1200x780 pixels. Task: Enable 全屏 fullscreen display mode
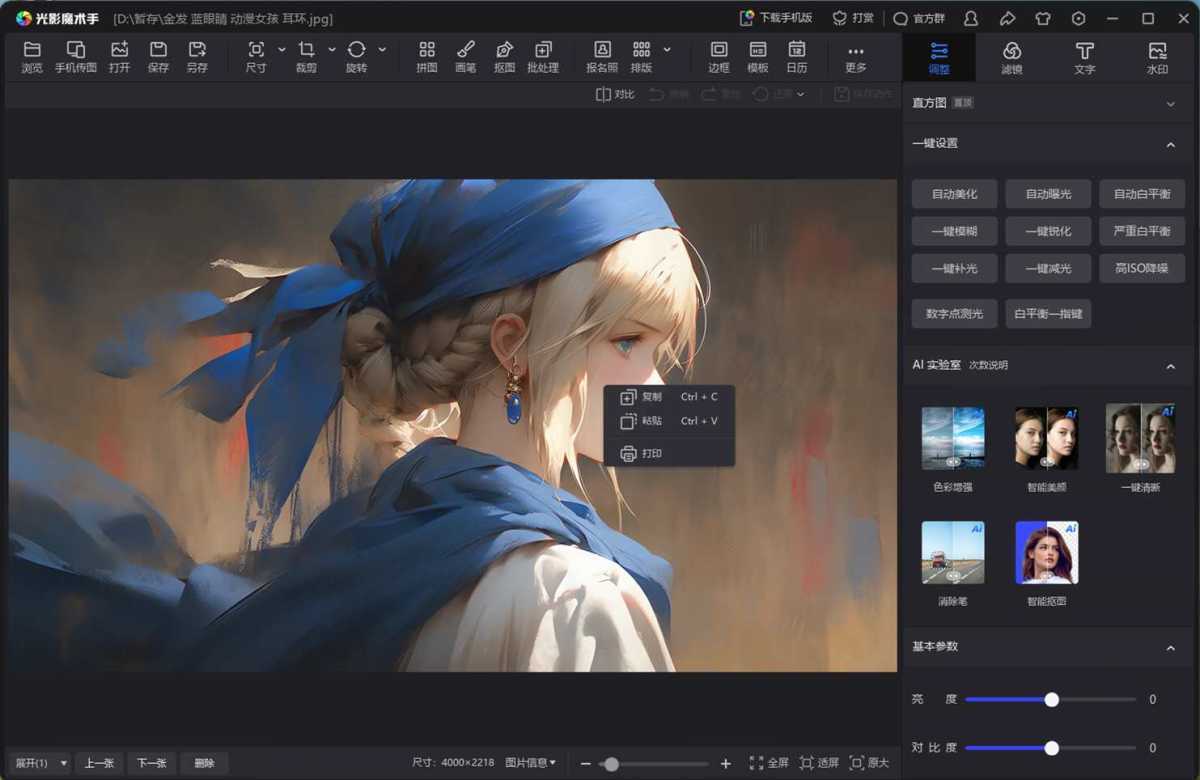pyautogui.click(x=766, y=762)
